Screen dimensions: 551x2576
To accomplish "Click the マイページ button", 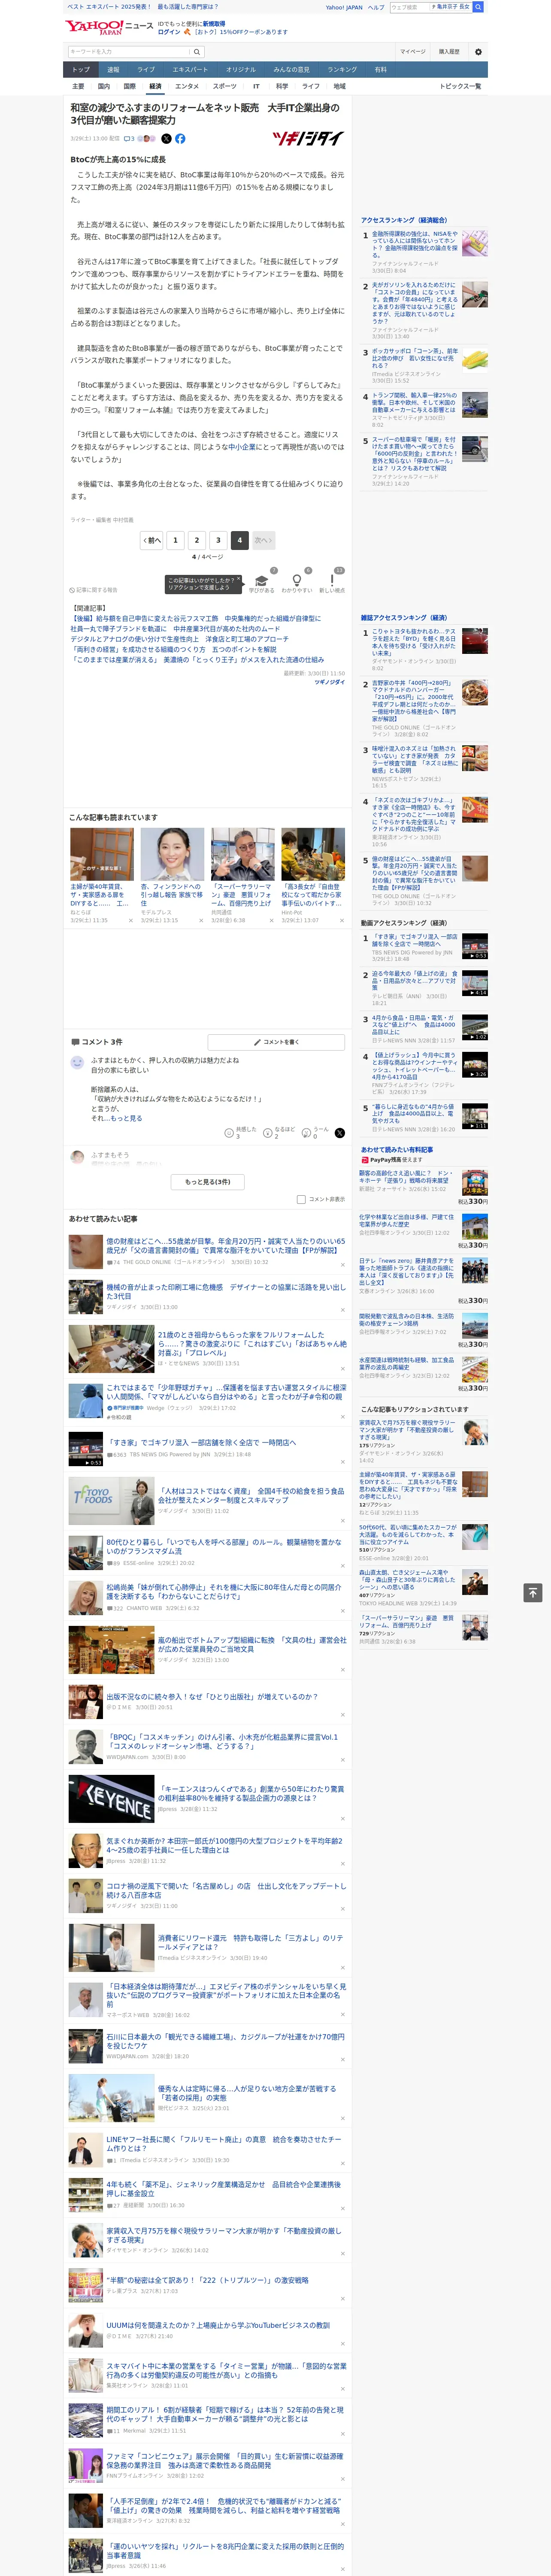I will click(412, 52).
